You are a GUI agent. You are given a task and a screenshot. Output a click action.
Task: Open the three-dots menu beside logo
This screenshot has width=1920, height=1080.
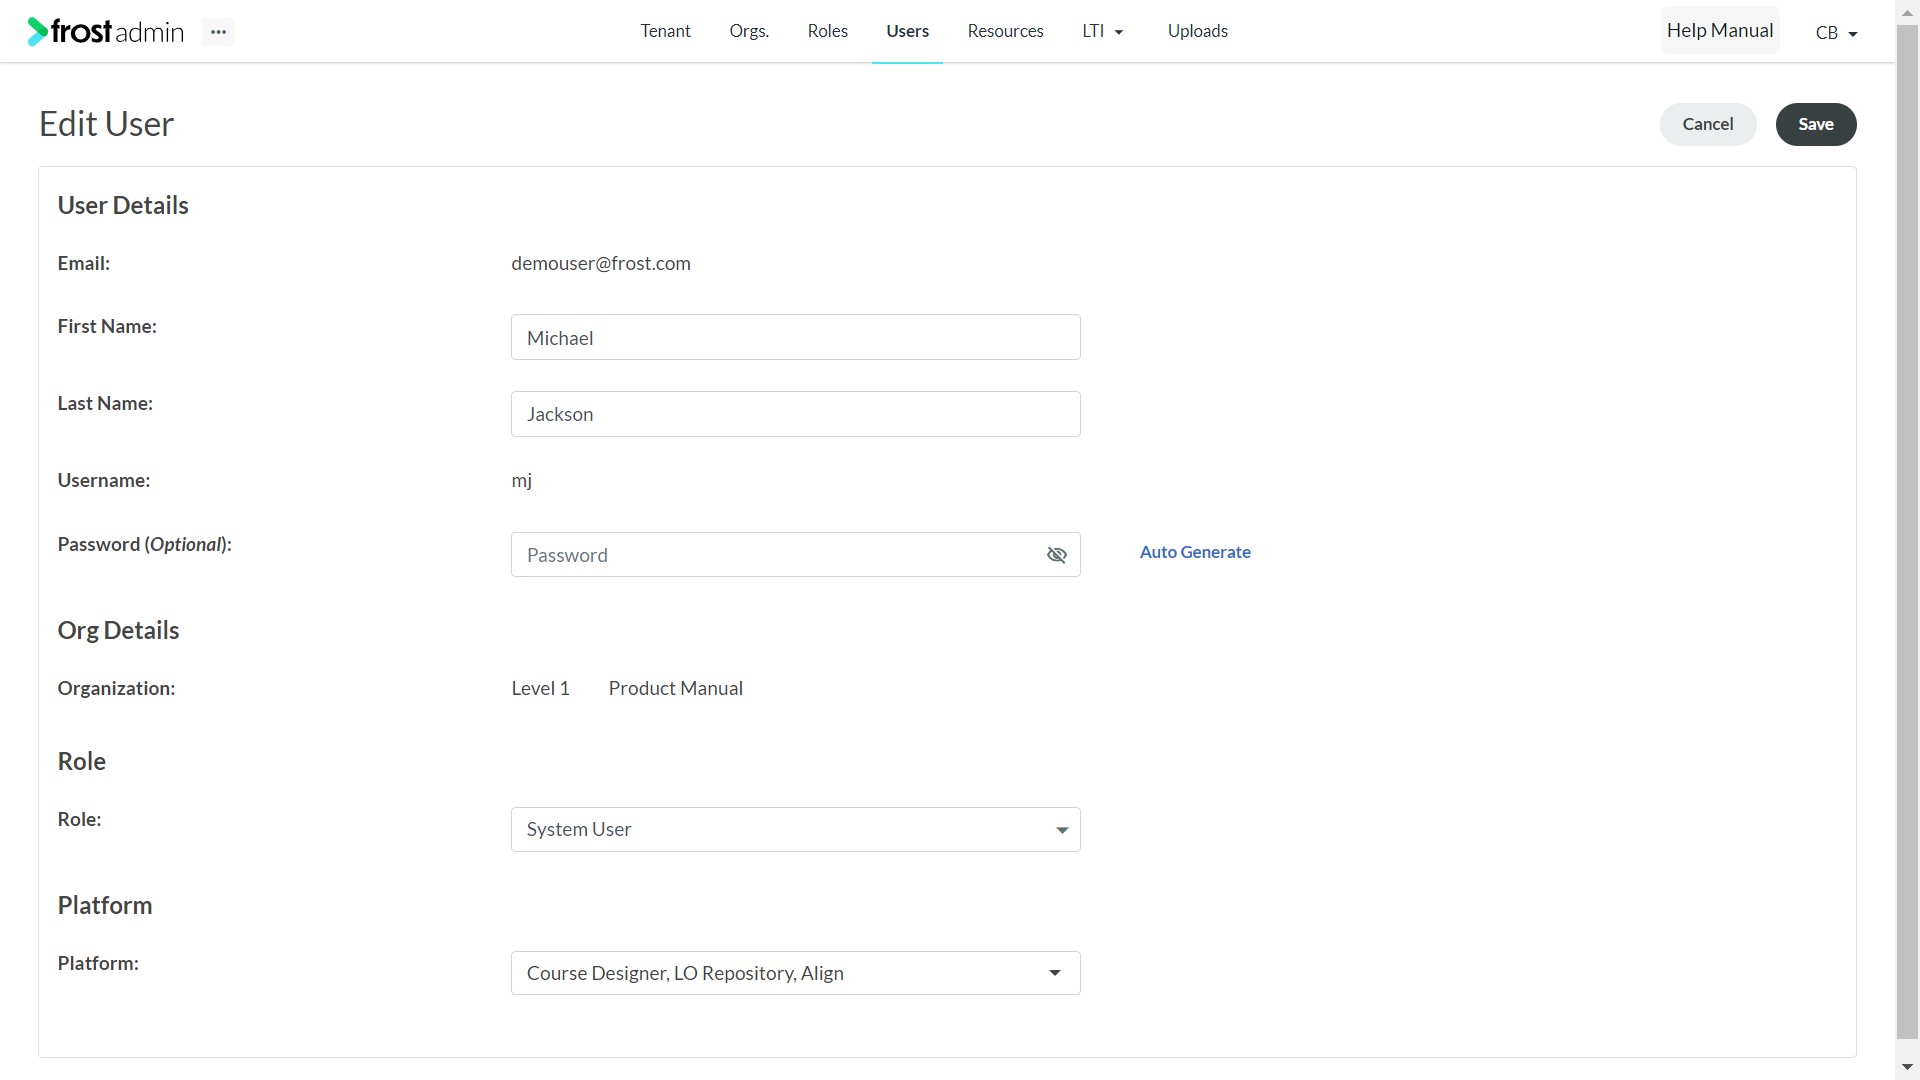(218, 32)
